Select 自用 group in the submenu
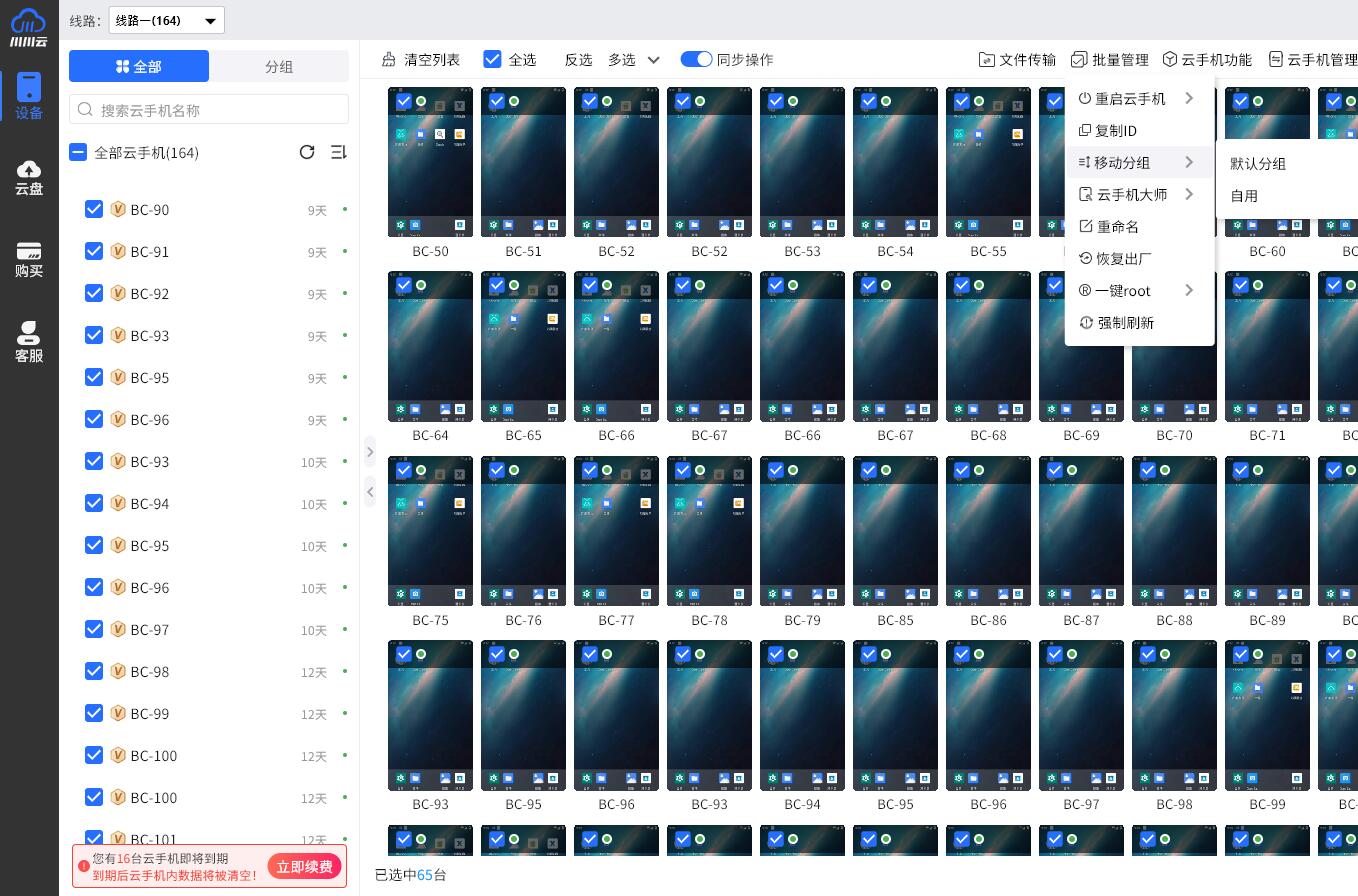 1244,196
